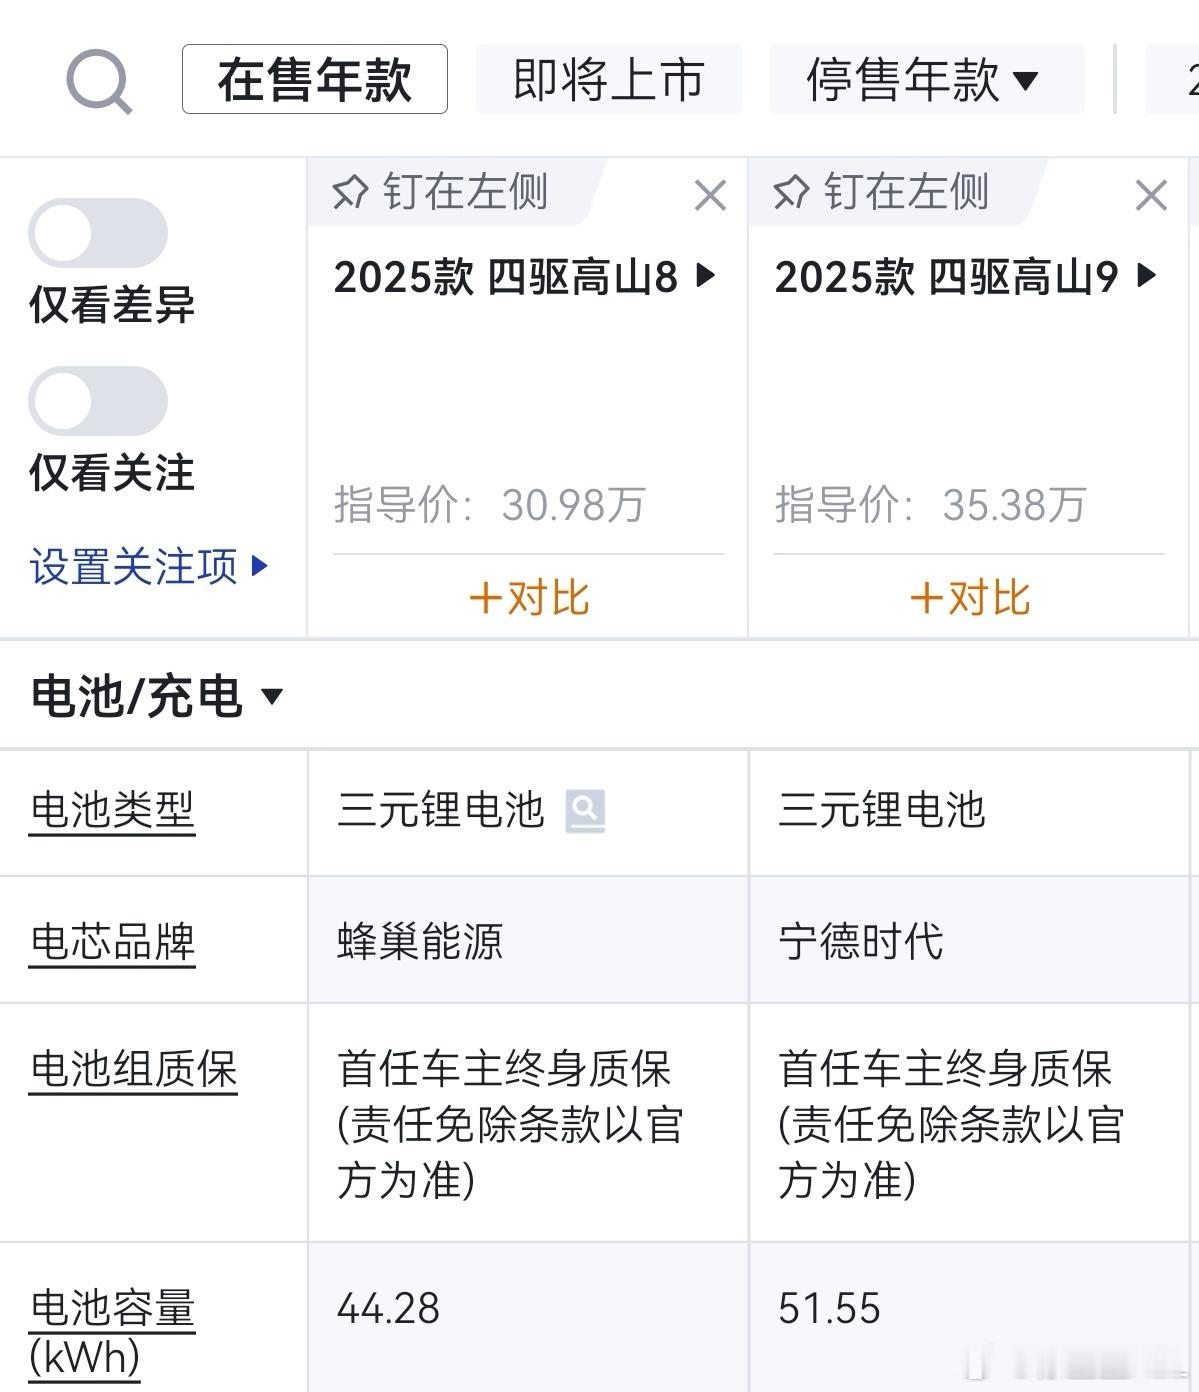The height and width of the screenshot is (1392, 1199).
Task: Pin the 四驱高山8 column to the left
Action: click(x=441, y=192)
